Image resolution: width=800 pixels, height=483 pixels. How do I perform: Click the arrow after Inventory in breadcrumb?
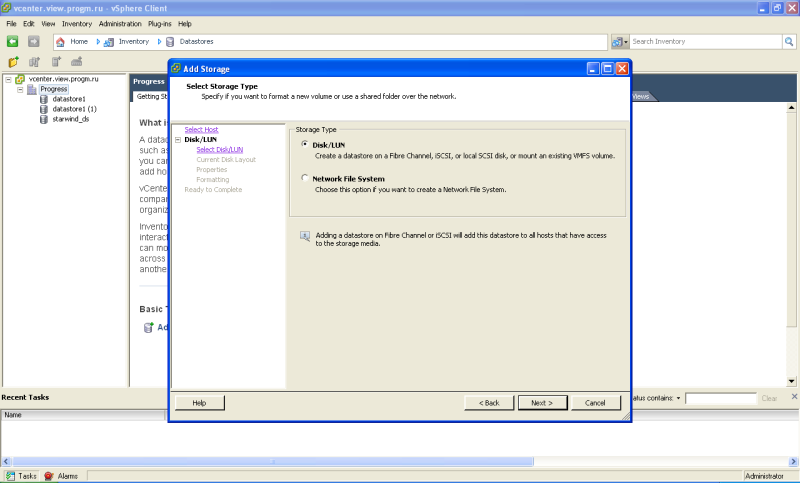(159, 42)
